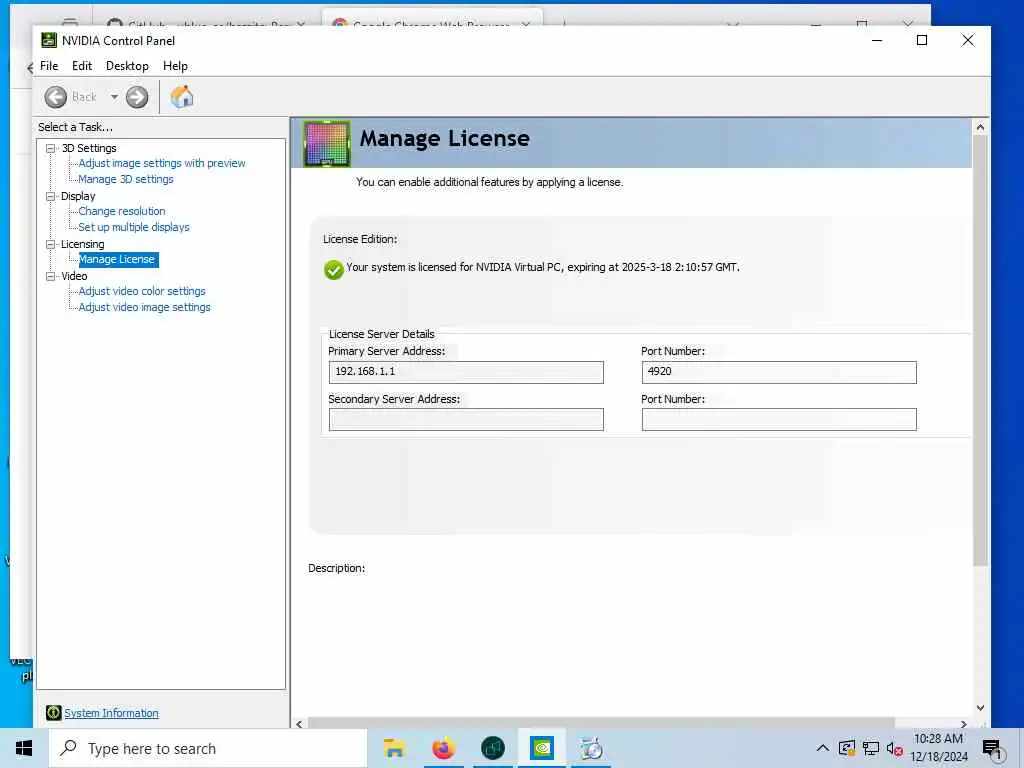Click the Display category label
This screenshot has width=1024, height=768.
78,196
